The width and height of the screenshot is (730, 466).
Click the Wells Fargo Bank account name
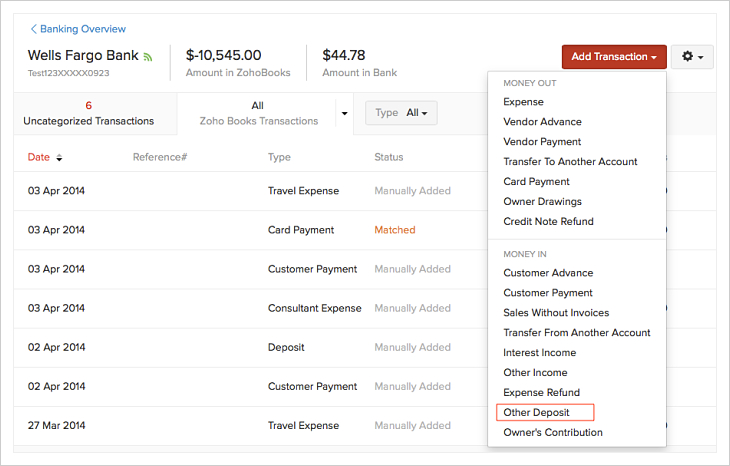tap(83, 55)
